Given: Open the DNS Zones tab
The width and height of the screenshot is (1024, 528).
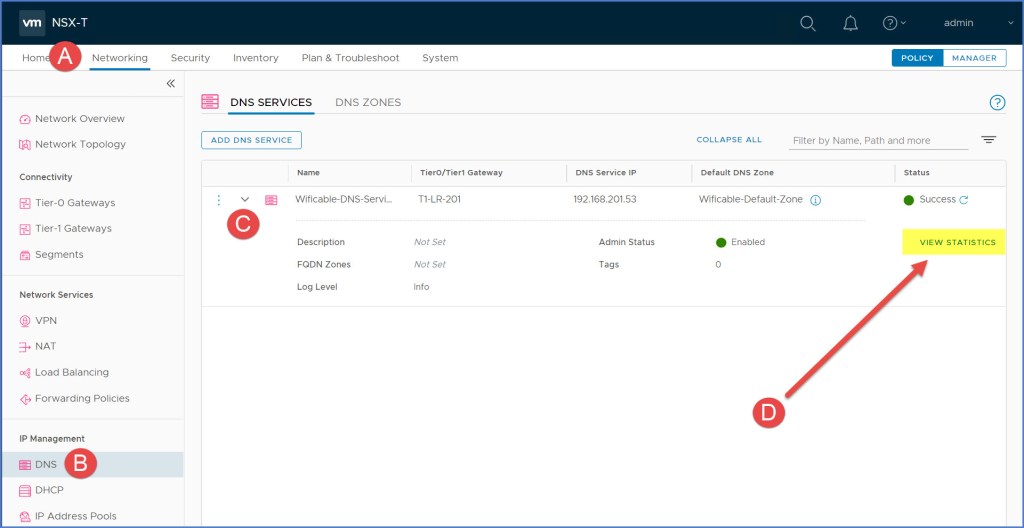Looking at the screenshot, I should tap(368, 102).
